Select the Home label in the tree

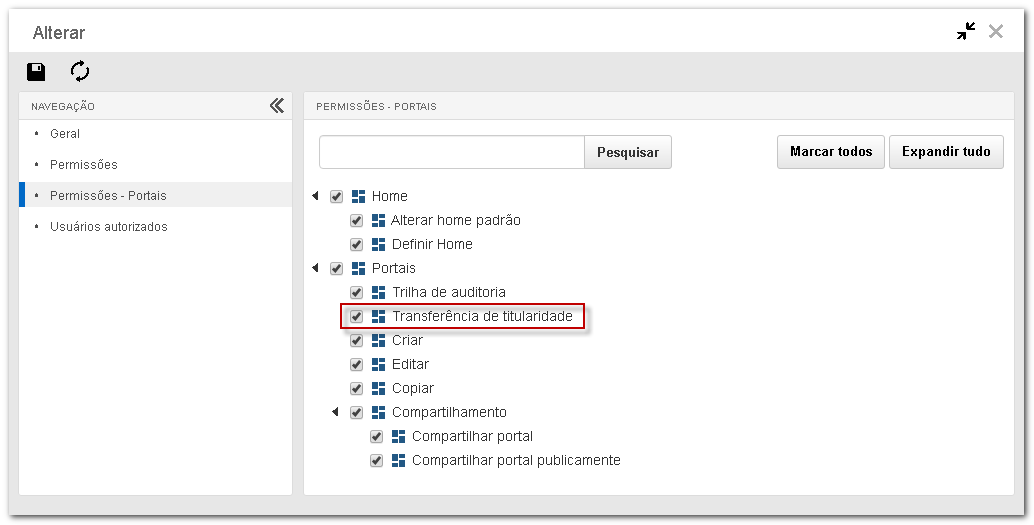coord(390,197)
